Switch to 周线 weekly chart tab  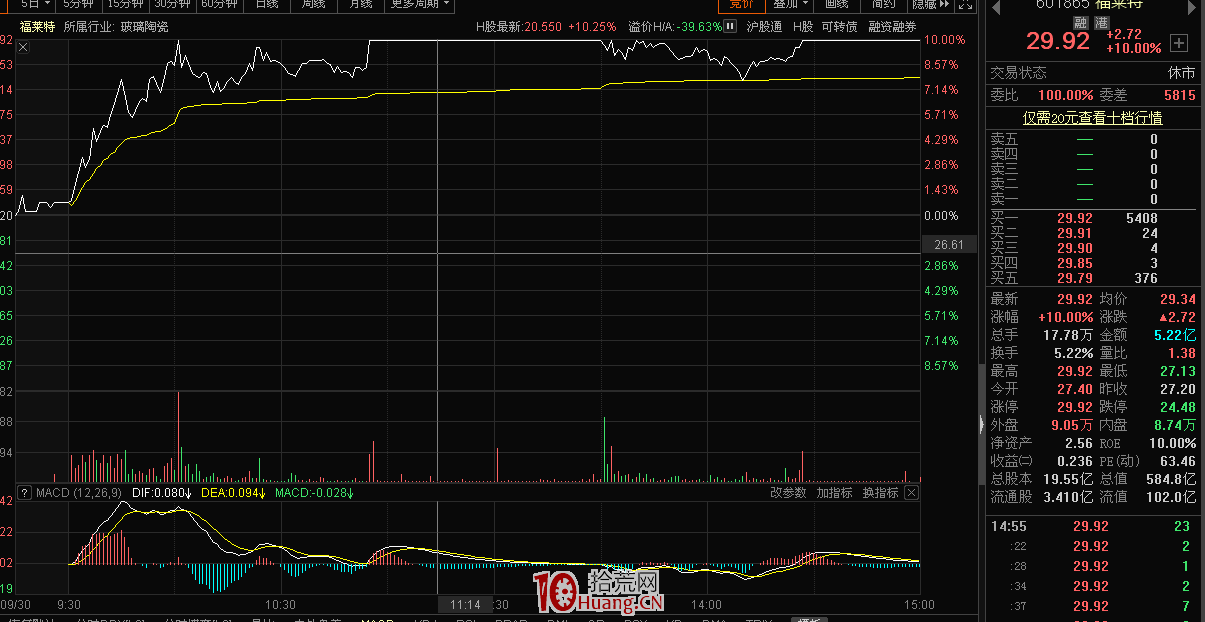coord(313,4)
